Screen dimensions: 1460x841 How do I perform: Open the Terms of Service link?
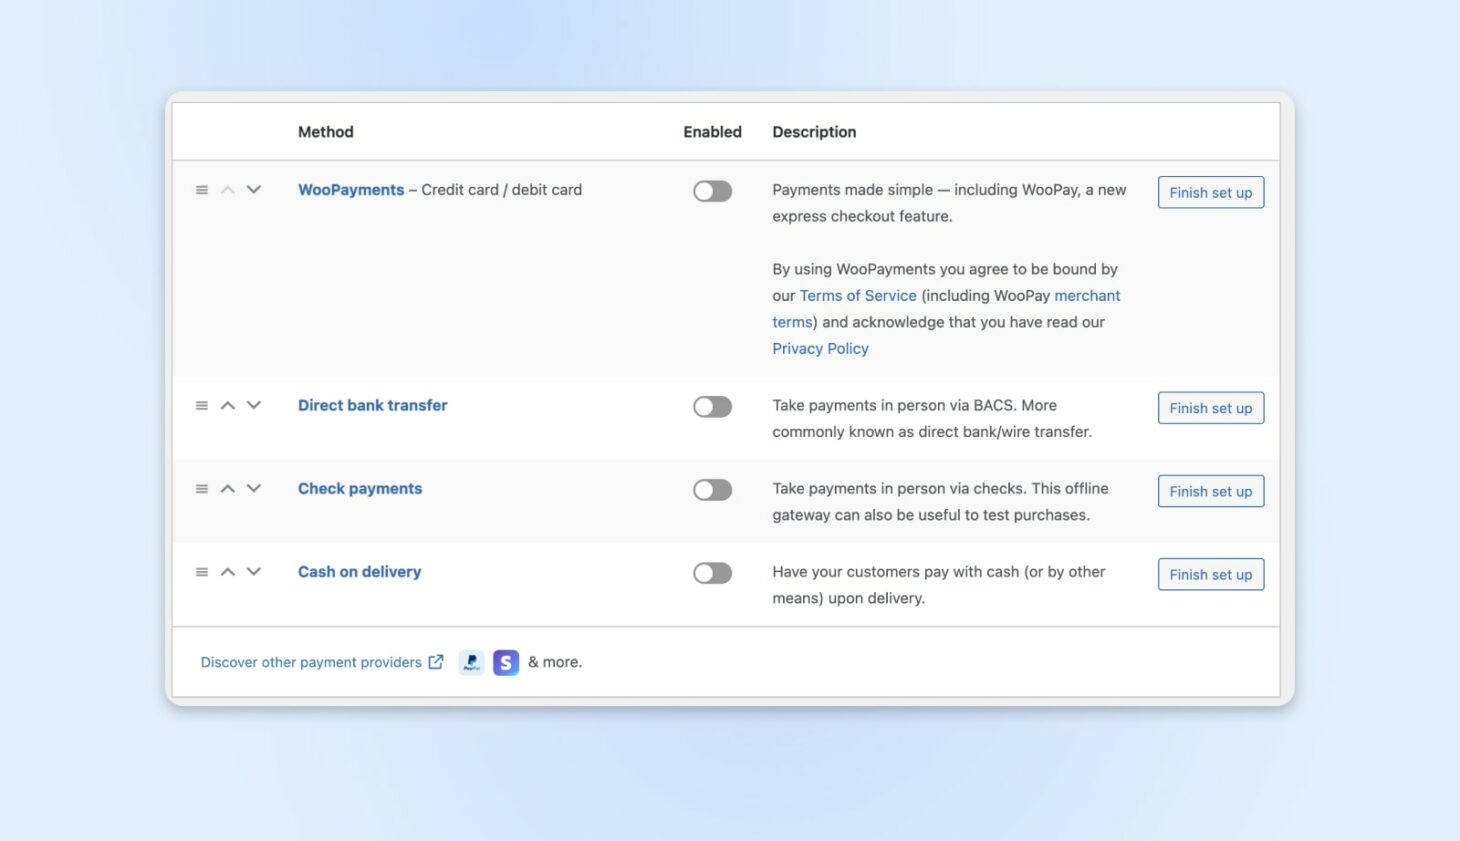(x=857, y=295)
